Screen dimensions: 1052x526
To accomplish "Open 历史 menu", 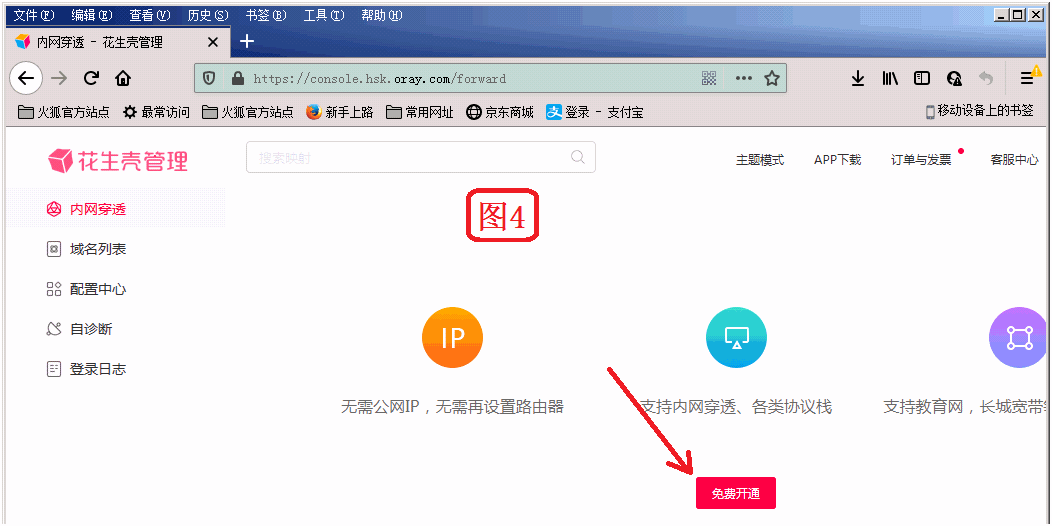I will [x=208, y=15].
